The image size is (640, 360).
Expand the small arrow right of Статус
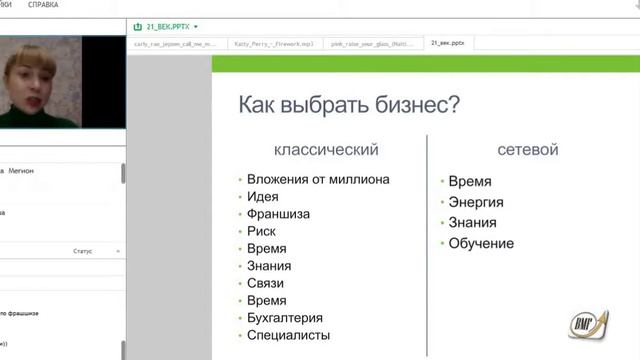[118, 251]
